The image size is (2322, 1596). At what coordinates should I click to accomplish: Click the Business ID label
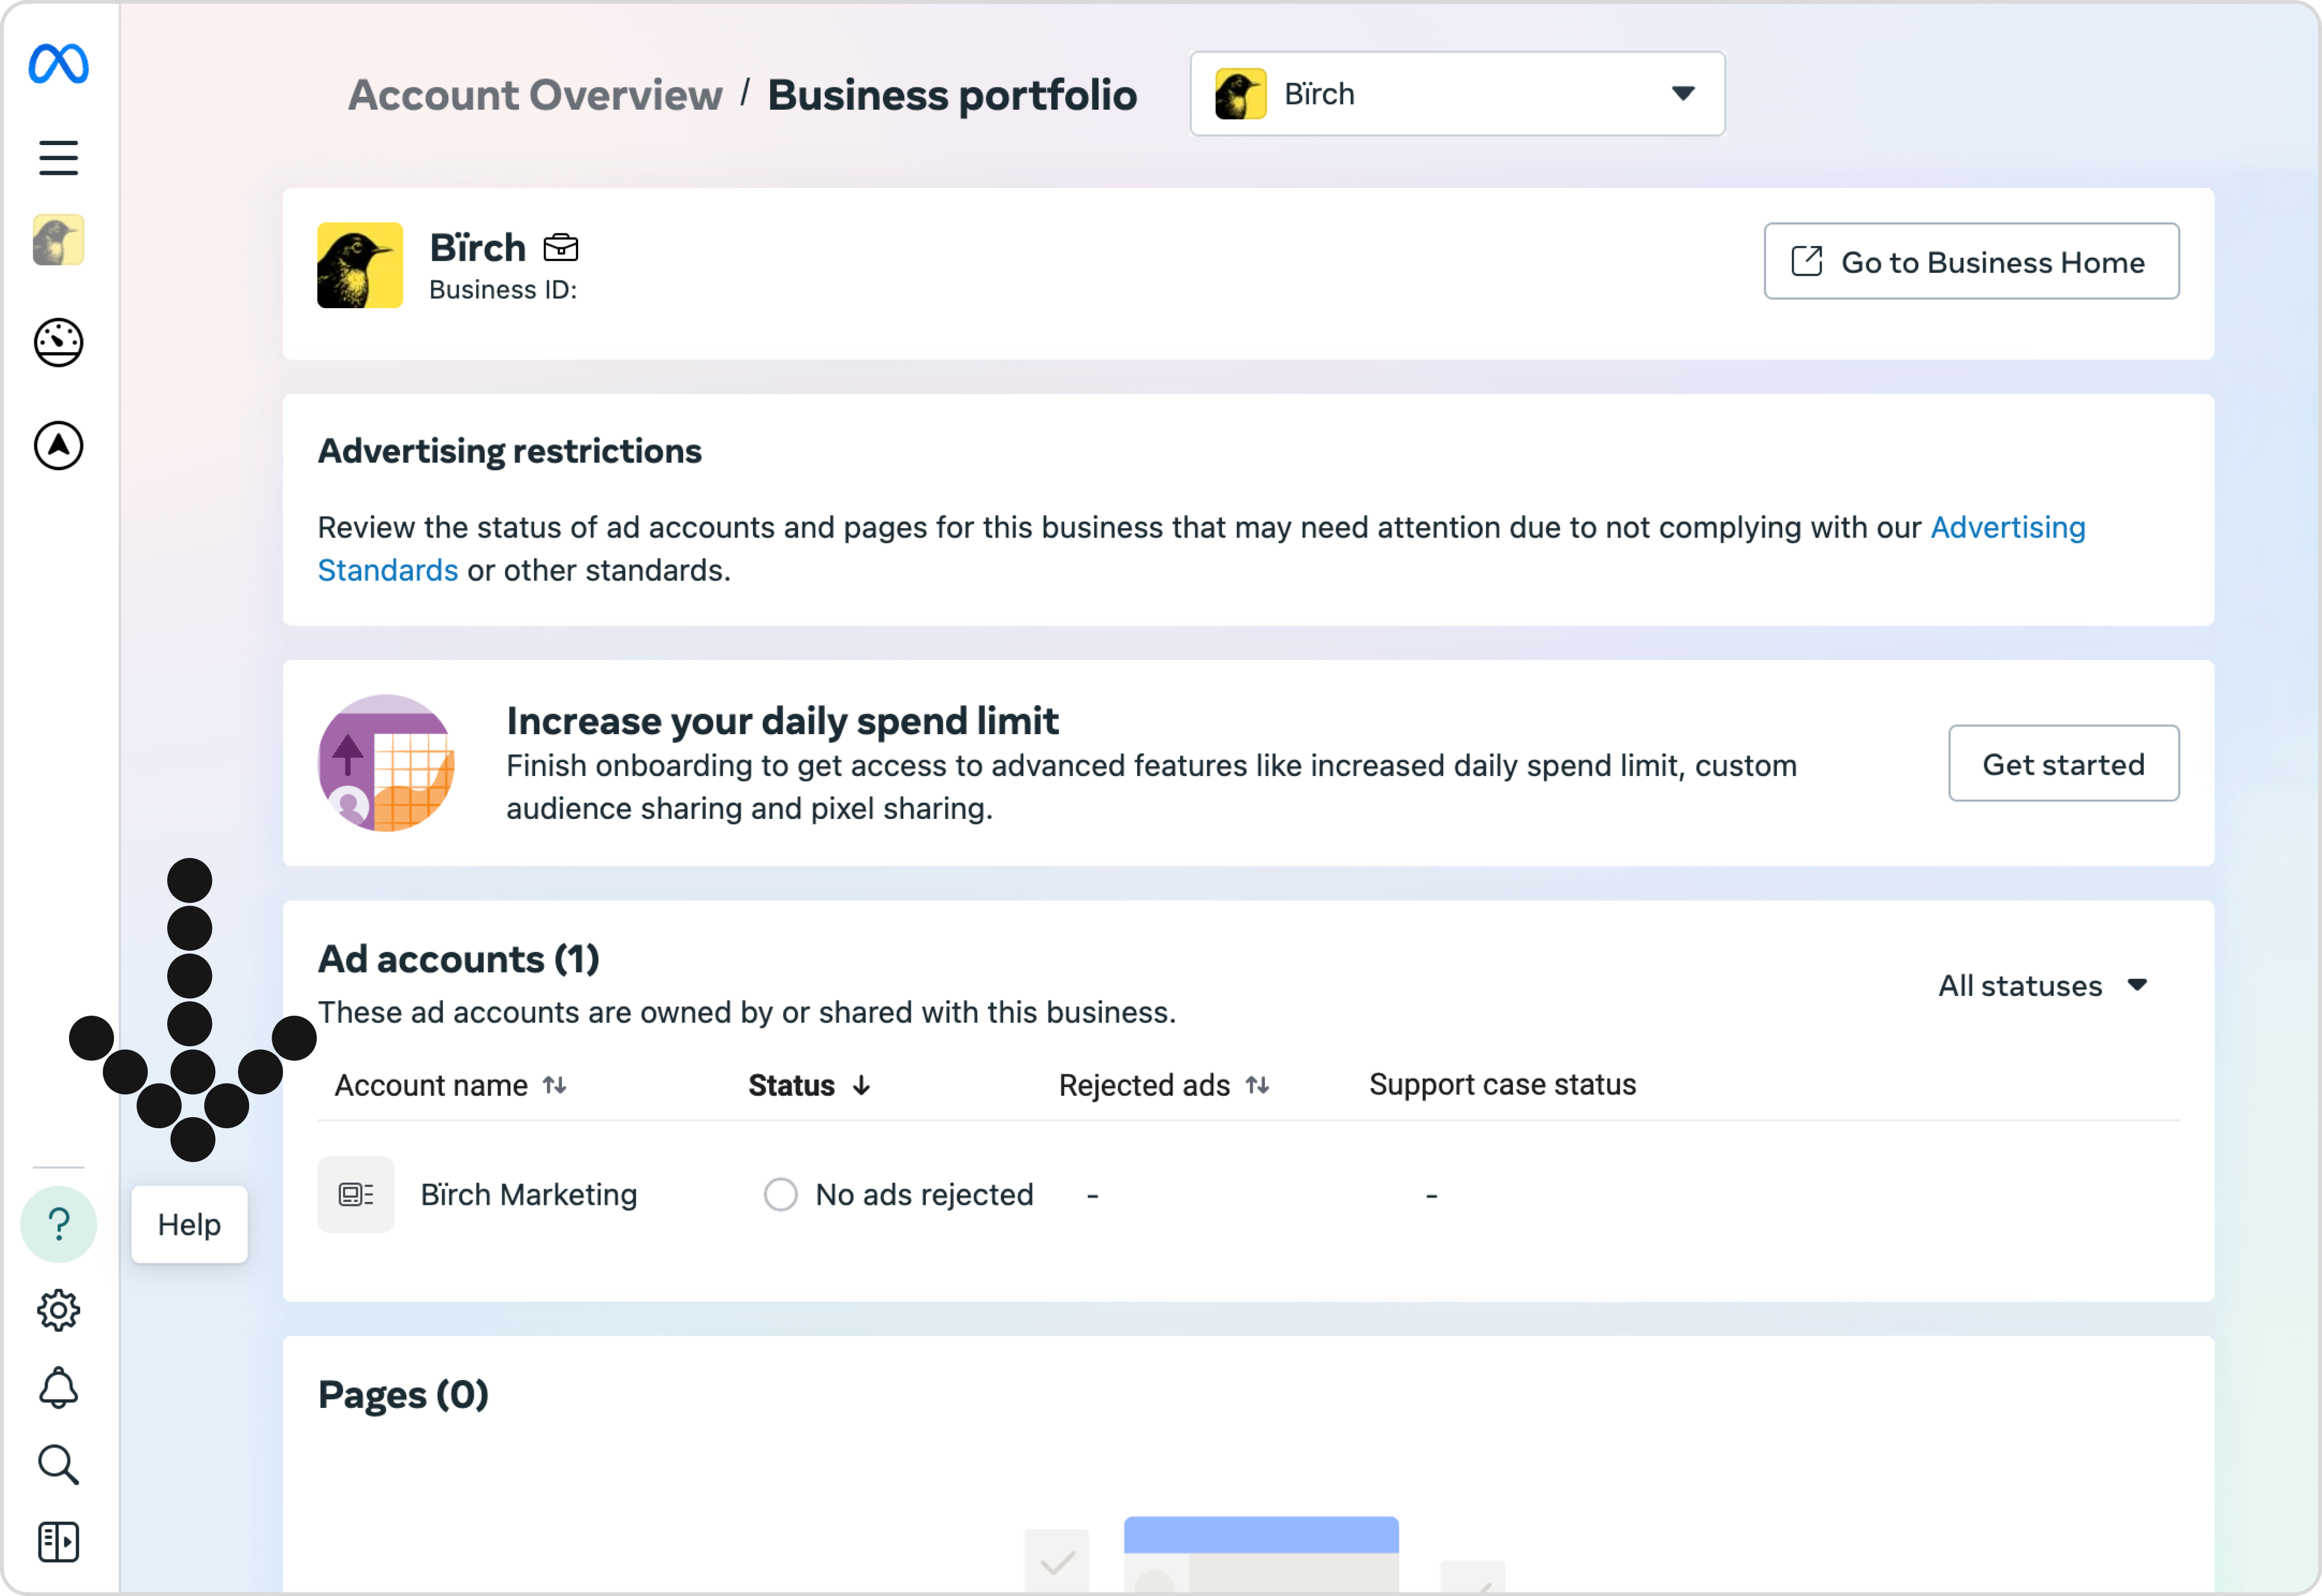(503, 290)
